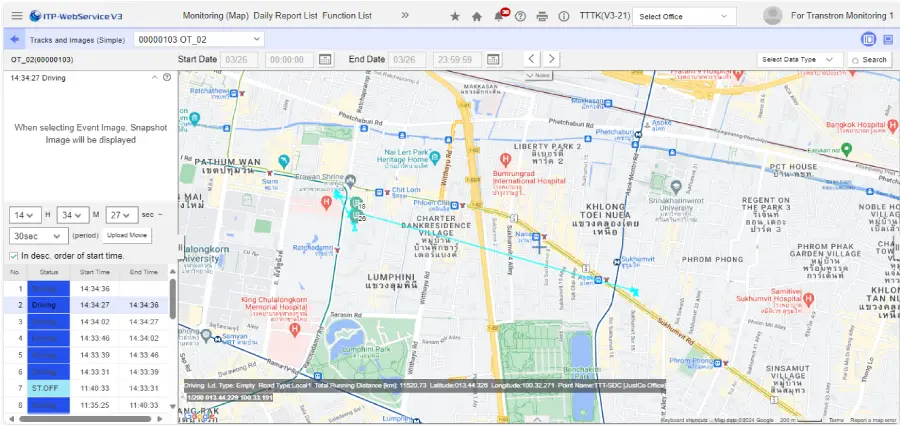Click the end time field 23:59:59

click(457, 60)
